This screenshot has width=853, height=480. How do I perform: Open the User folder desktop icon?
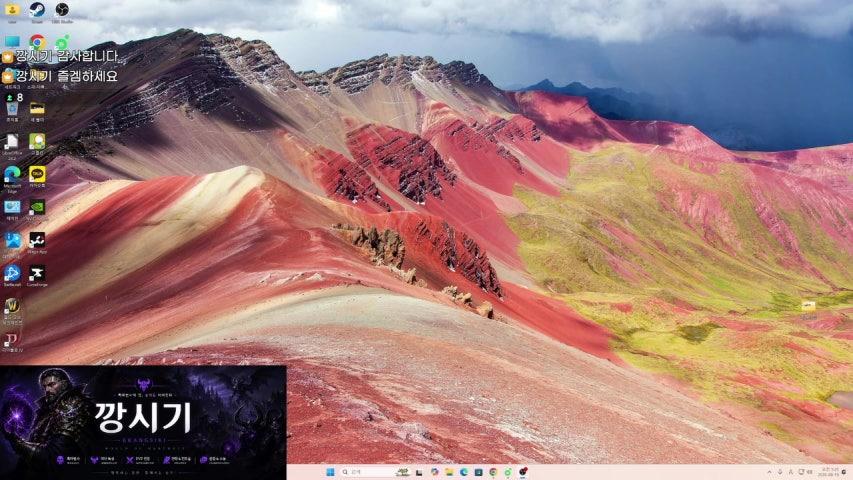12,10
